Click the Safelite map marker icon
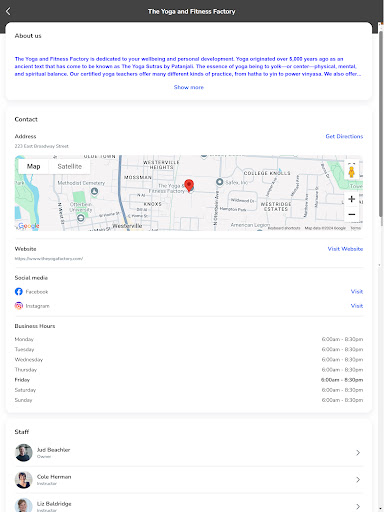 (219, 182)
